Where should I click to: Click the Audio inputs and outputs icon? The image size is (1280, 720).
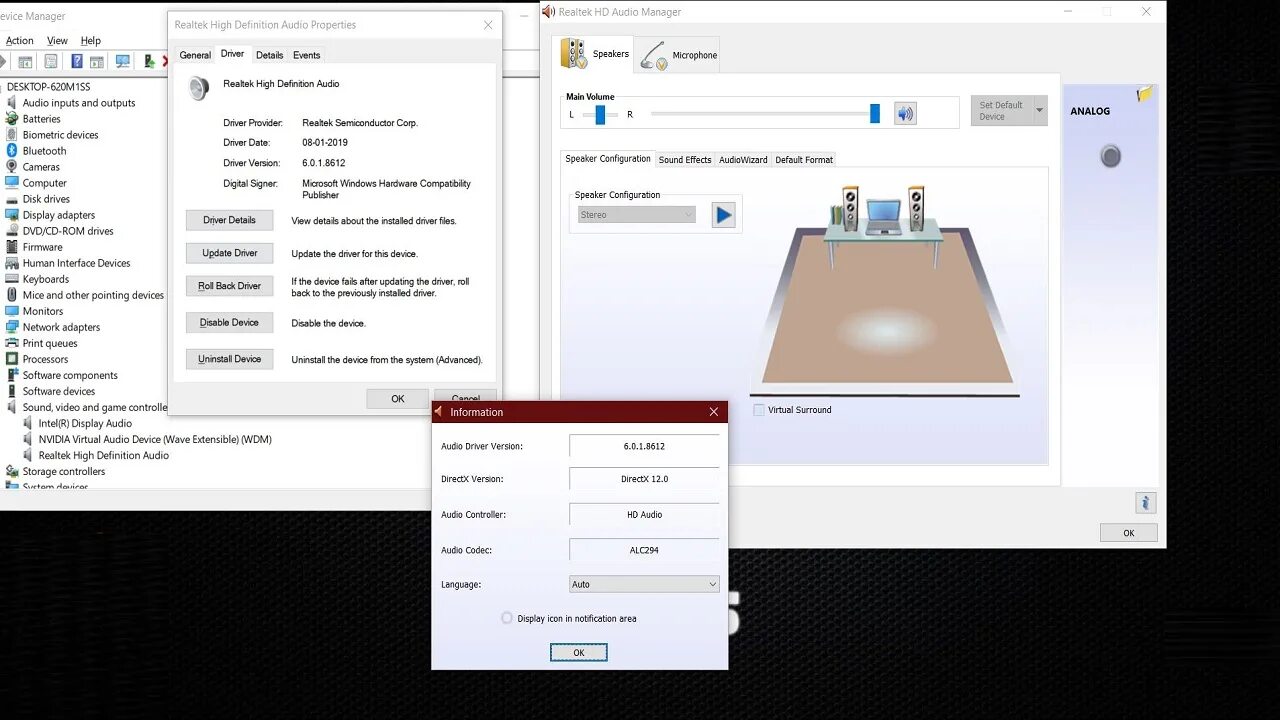click(12, 103)
